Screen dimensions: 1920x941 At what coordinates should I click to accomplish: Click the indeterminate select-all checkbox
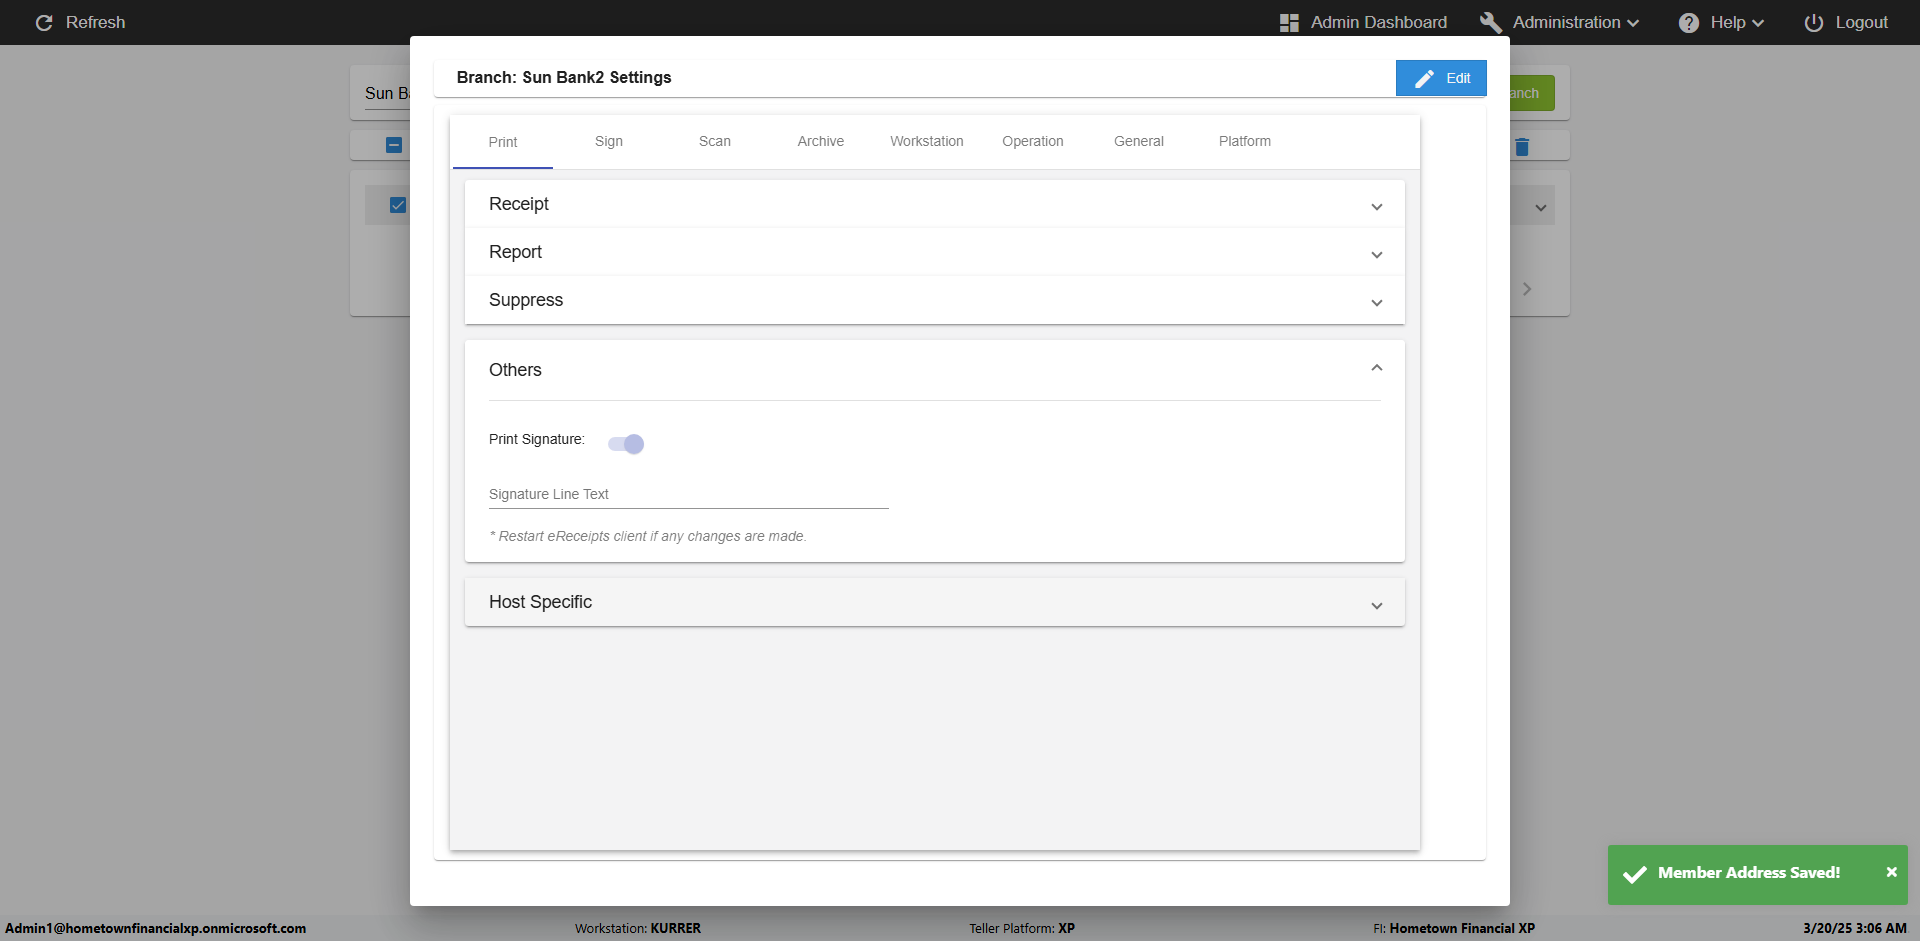394,145
